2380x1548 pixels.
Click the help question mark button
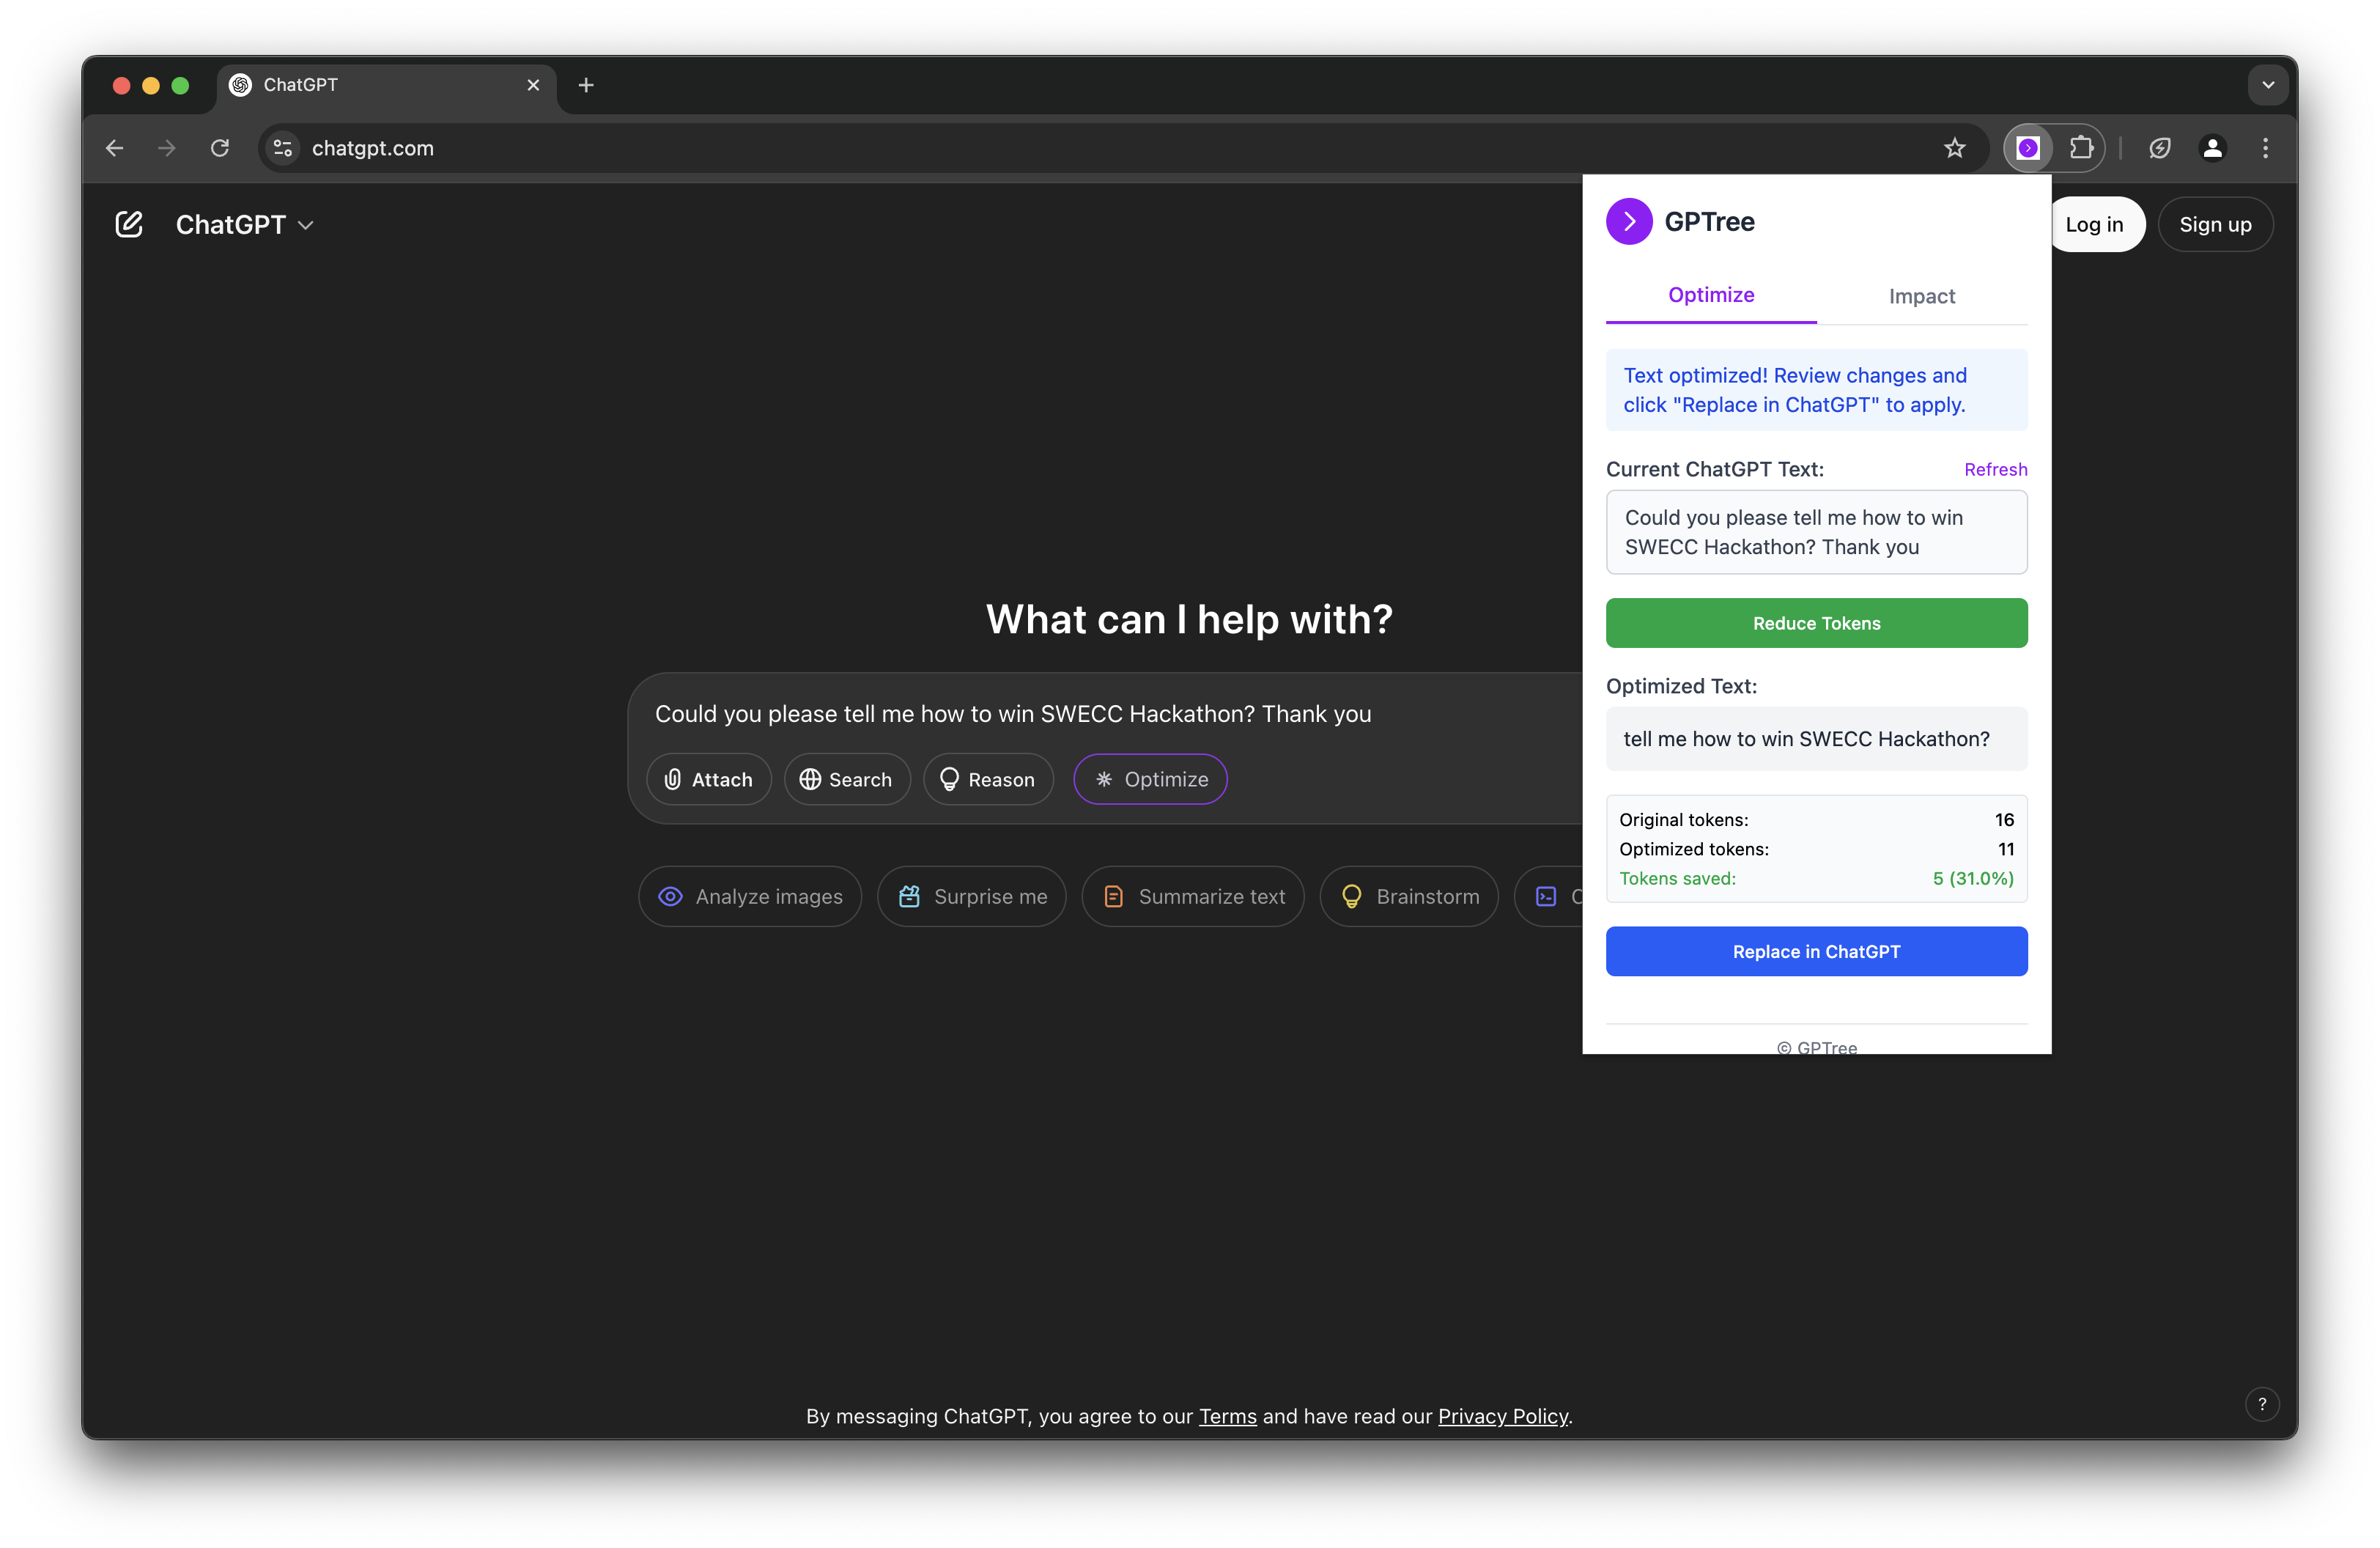click(2261, 1404)
